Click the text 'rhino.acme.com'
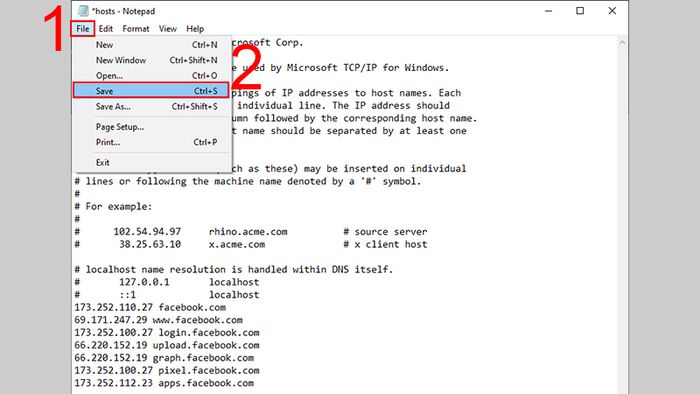The image size is (700, 394). tap(248, 232)
